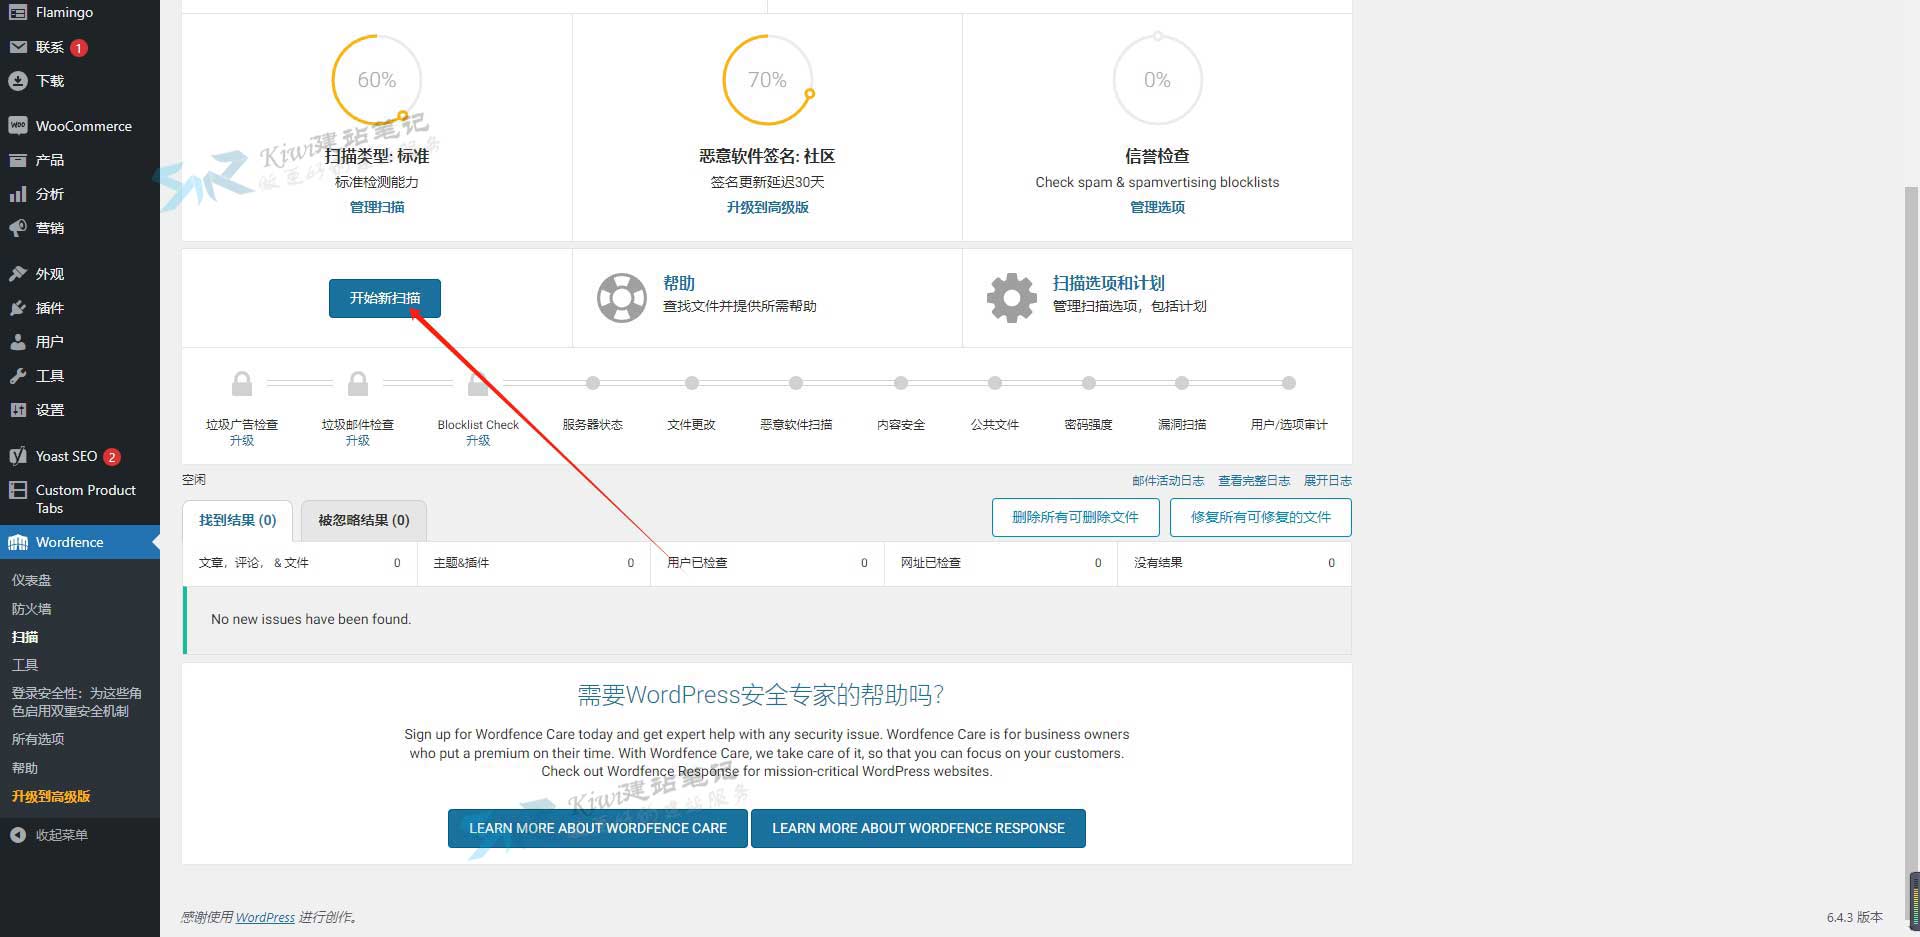Click the Users person icon
The height and width of the screenshot is (937, 1920).
(18, 342)
